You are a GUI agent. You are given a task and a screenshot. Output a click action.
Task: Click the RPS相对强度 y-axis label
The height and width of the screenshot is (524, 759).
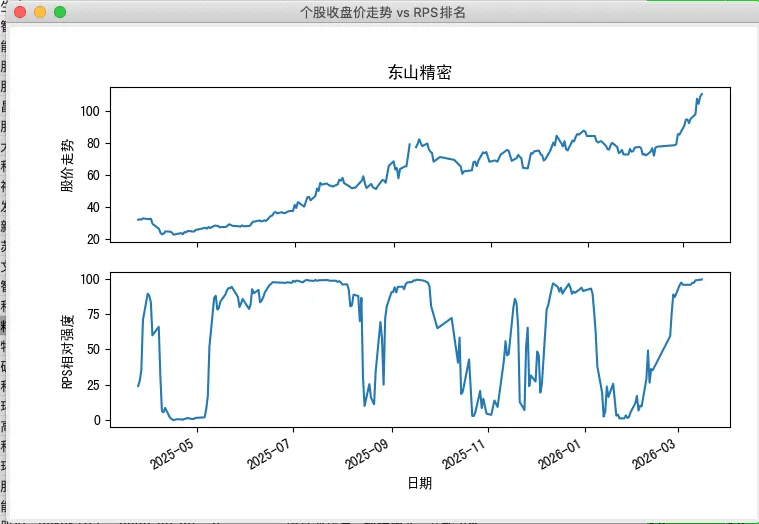click(x=67, y=351)
